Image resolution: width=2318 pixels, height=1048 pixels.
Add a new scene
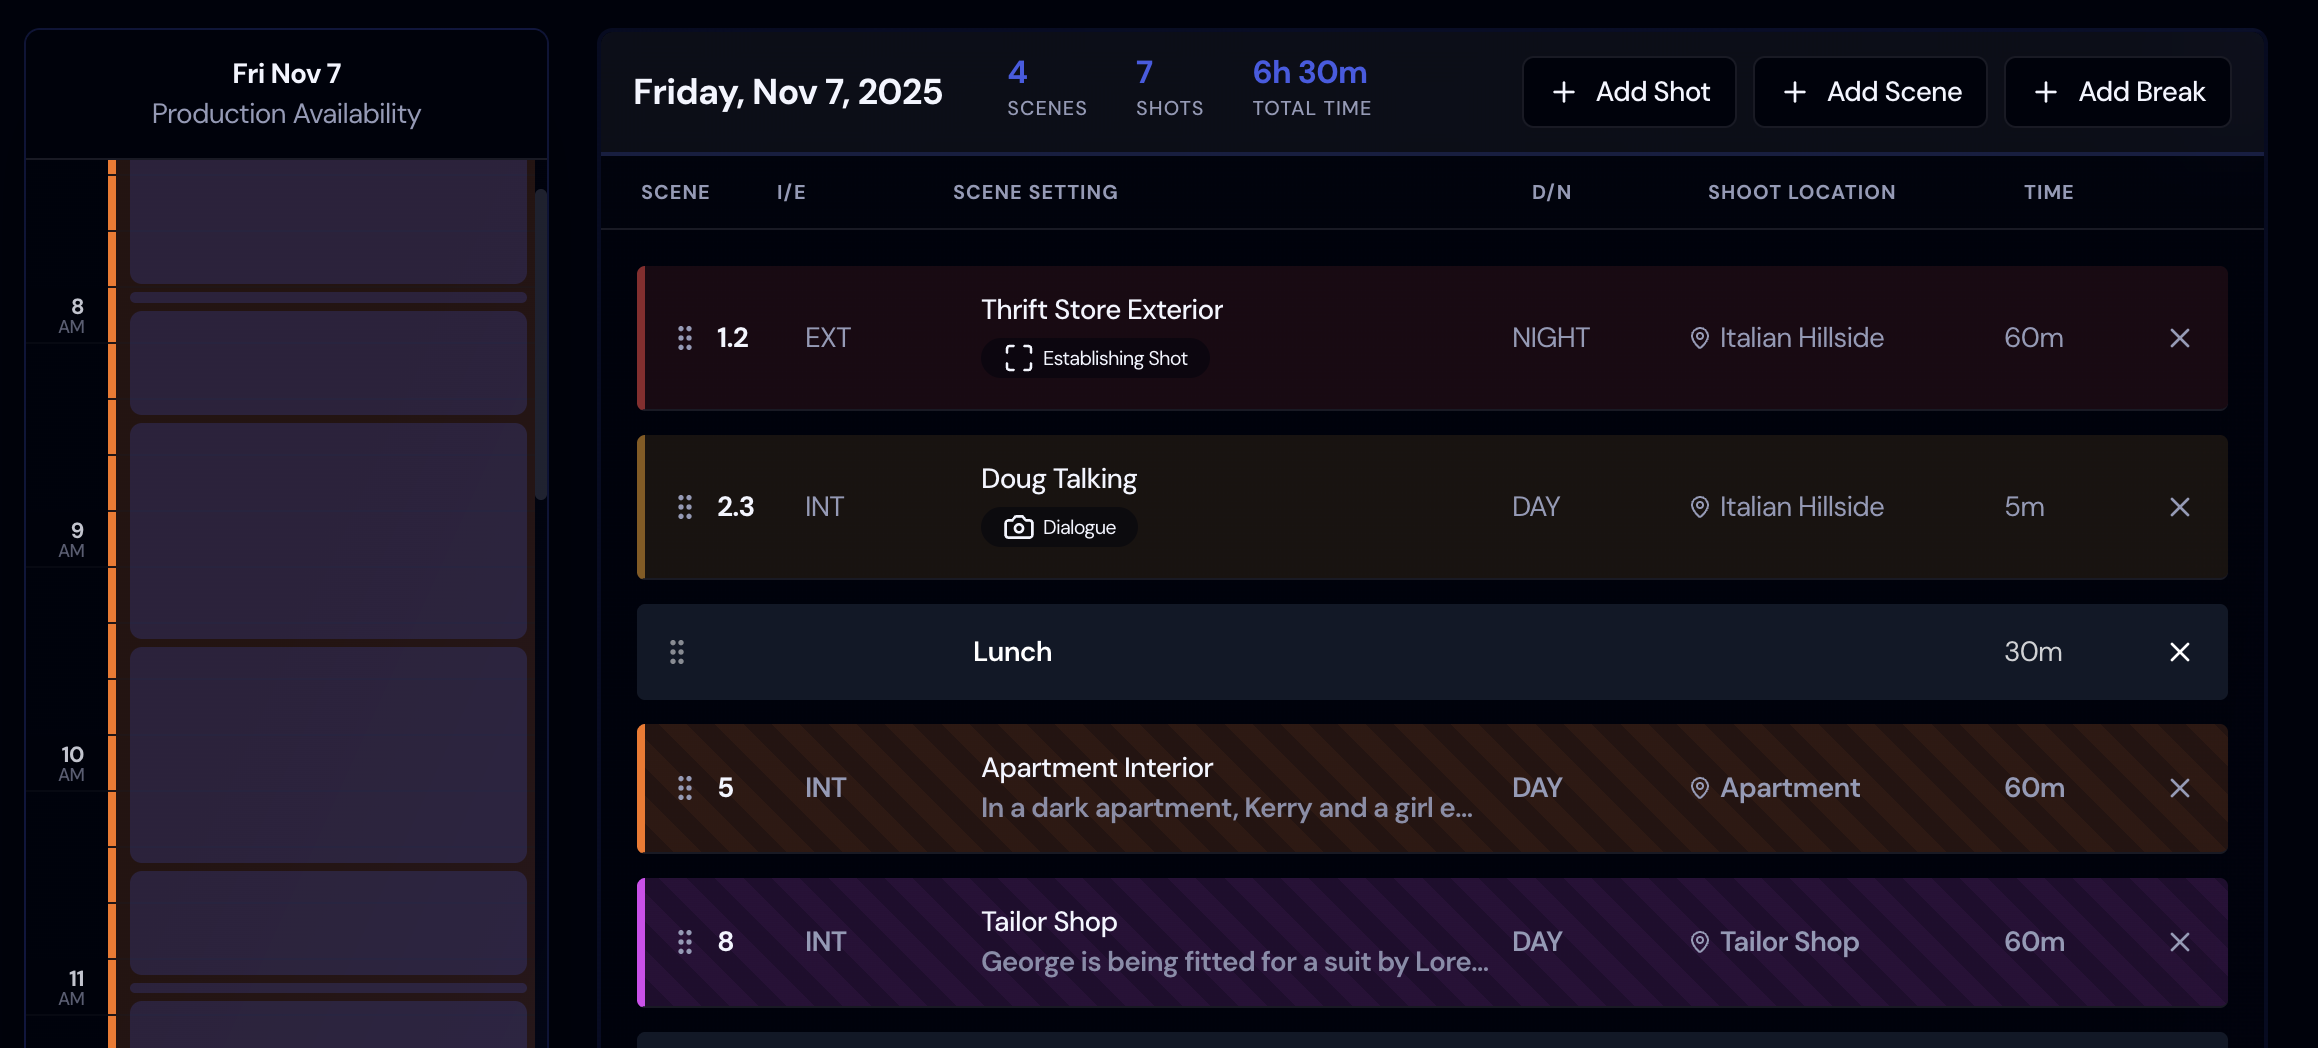(x=1869, y=92)
